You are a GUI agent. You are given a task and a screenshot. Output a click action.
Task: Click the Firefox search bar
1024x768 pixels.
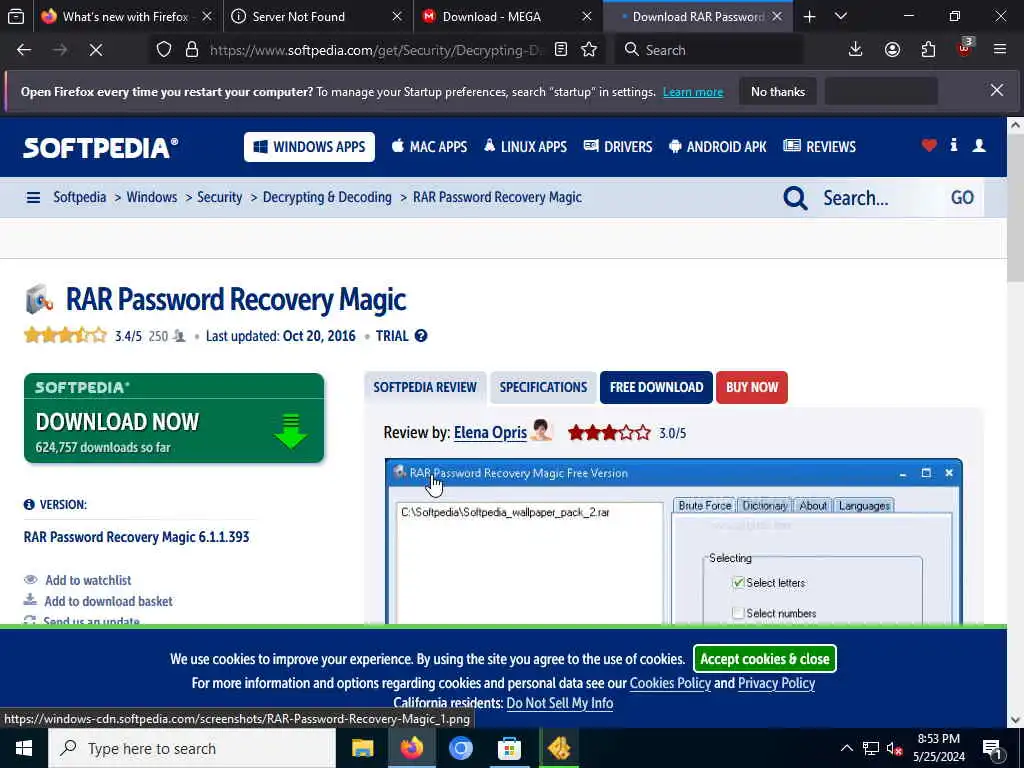coord(709,50)
